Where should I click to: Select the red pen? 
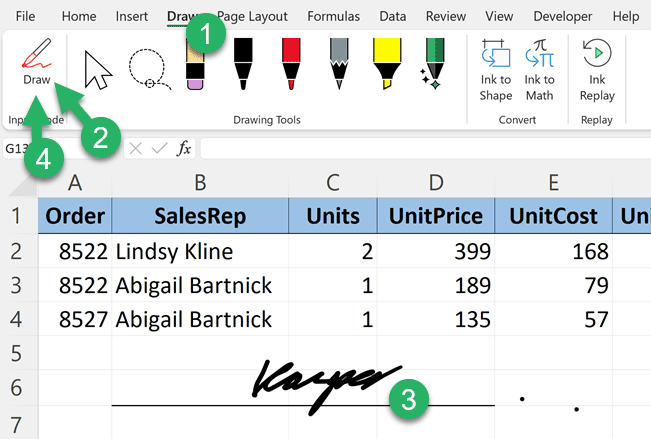pyautogui.click(x=291, y=64)
